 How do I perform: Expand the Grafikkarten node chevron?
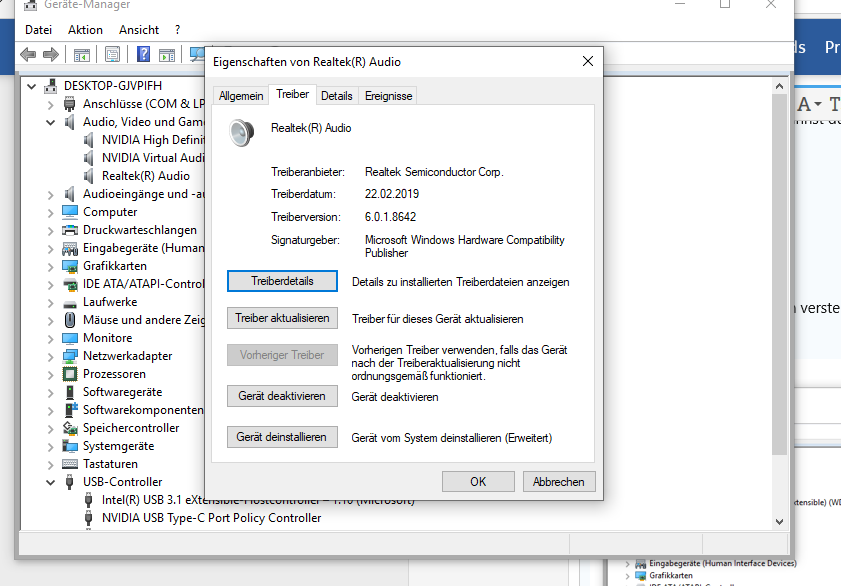pos(51,267)
